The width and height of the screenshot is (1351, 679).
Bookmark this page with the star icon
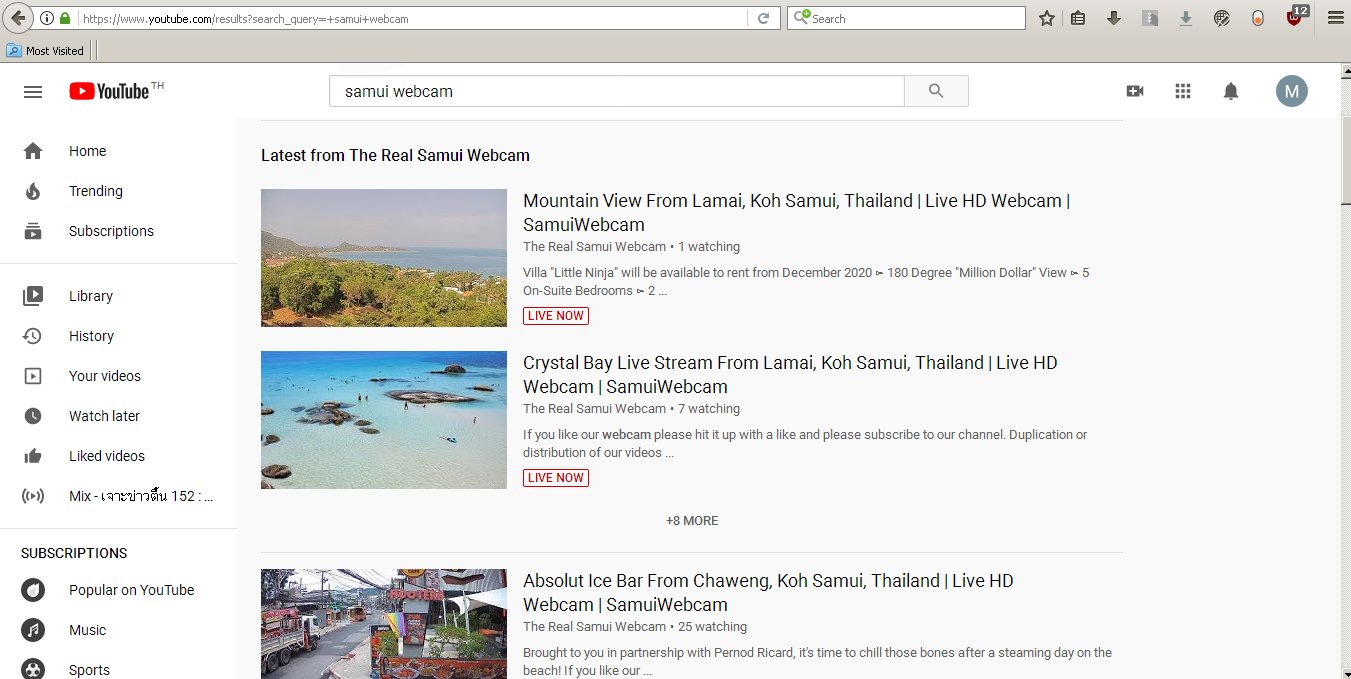(x=1047, y=18)
